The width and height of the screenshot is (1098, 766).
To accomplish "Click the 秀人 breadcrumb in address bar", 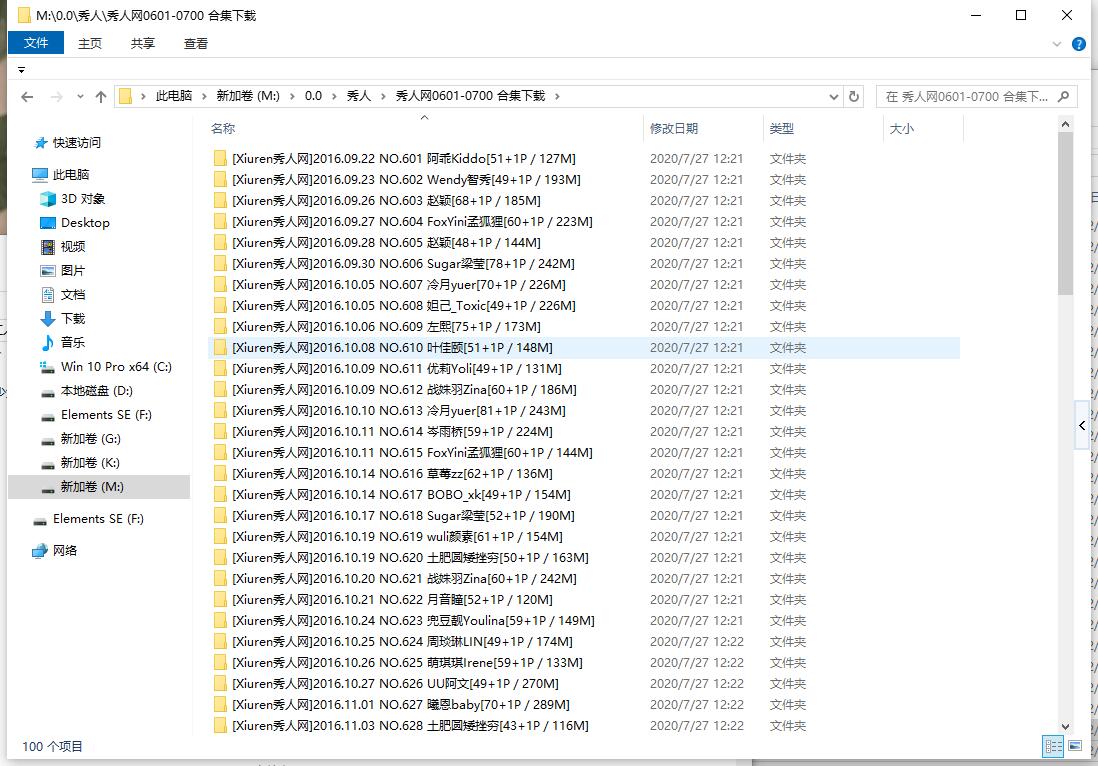I will [358, 96].
